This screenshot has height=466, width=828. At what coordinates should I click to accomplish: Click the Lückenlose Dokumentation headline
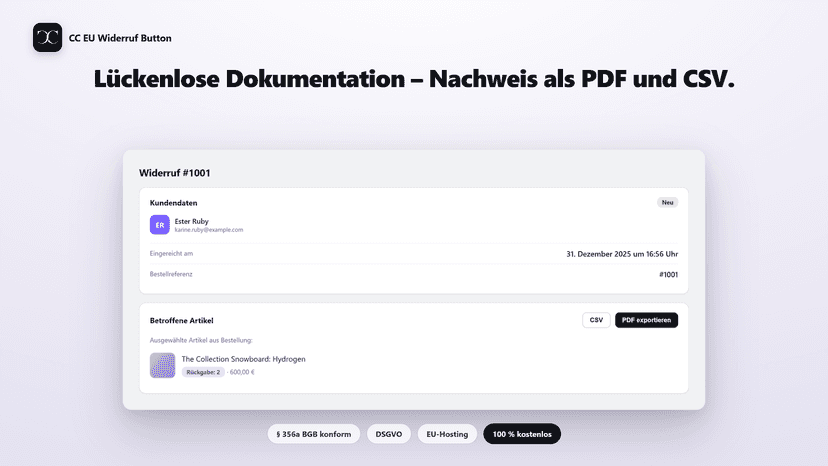point(414,79)
